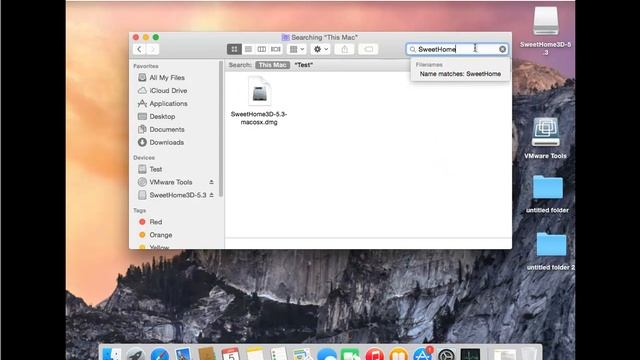The image size is (640, 360).
Task: Open Reminders from the Dock
Action: (279, 354)
